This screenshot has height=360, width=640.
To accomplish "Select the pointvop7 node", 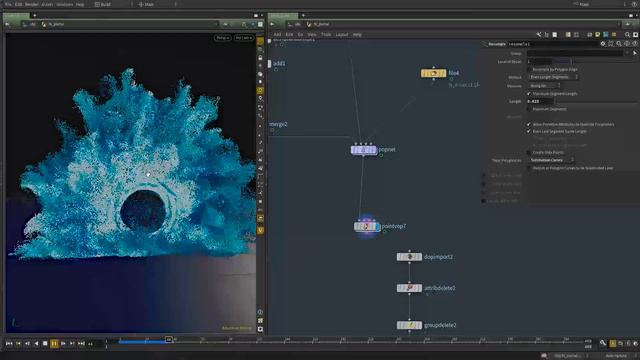I will [x=366, y=226].
